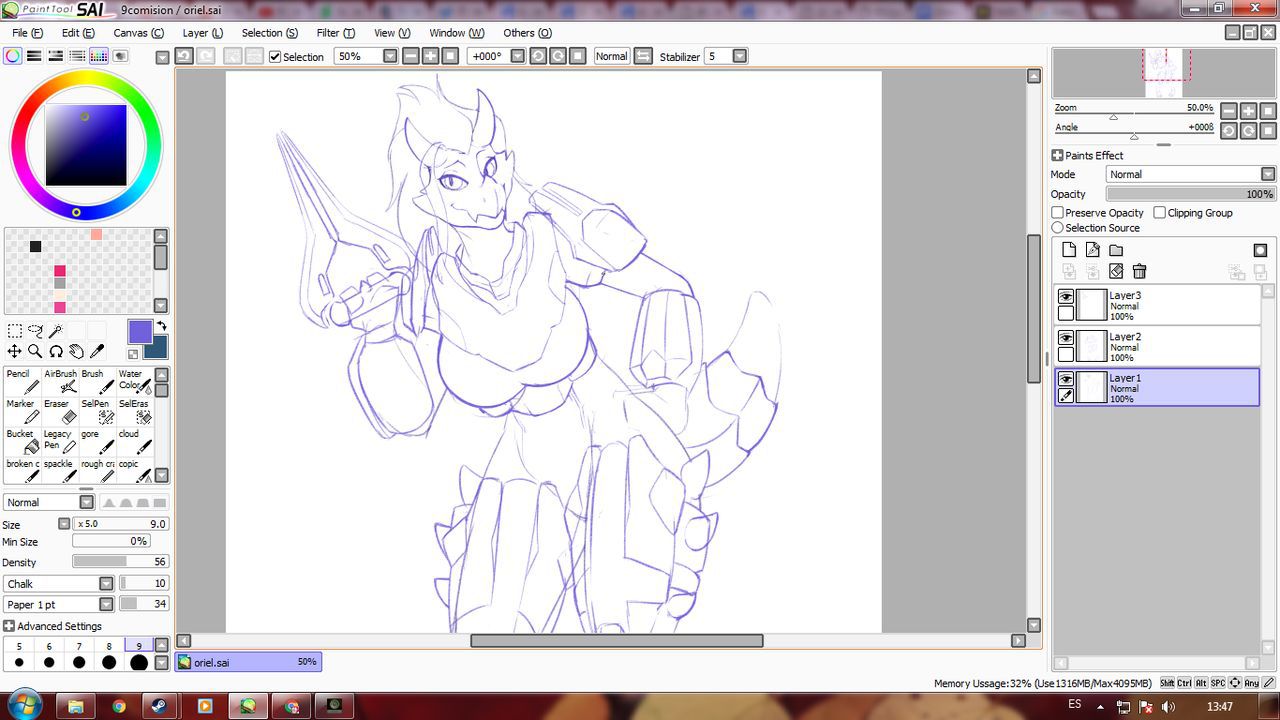Open the 50% zoom dropdown in toolbar
Screen dimensions: 1280x720
point(390,56)
